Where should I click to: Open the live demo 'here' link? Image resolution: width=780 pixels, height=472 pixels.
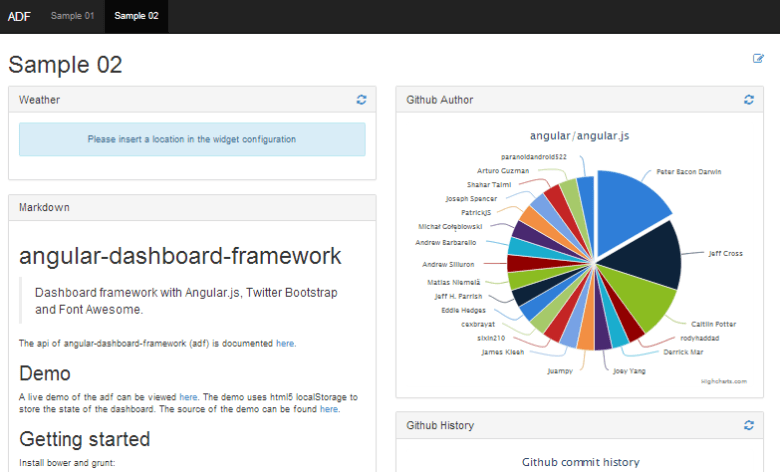coord(188,397)
